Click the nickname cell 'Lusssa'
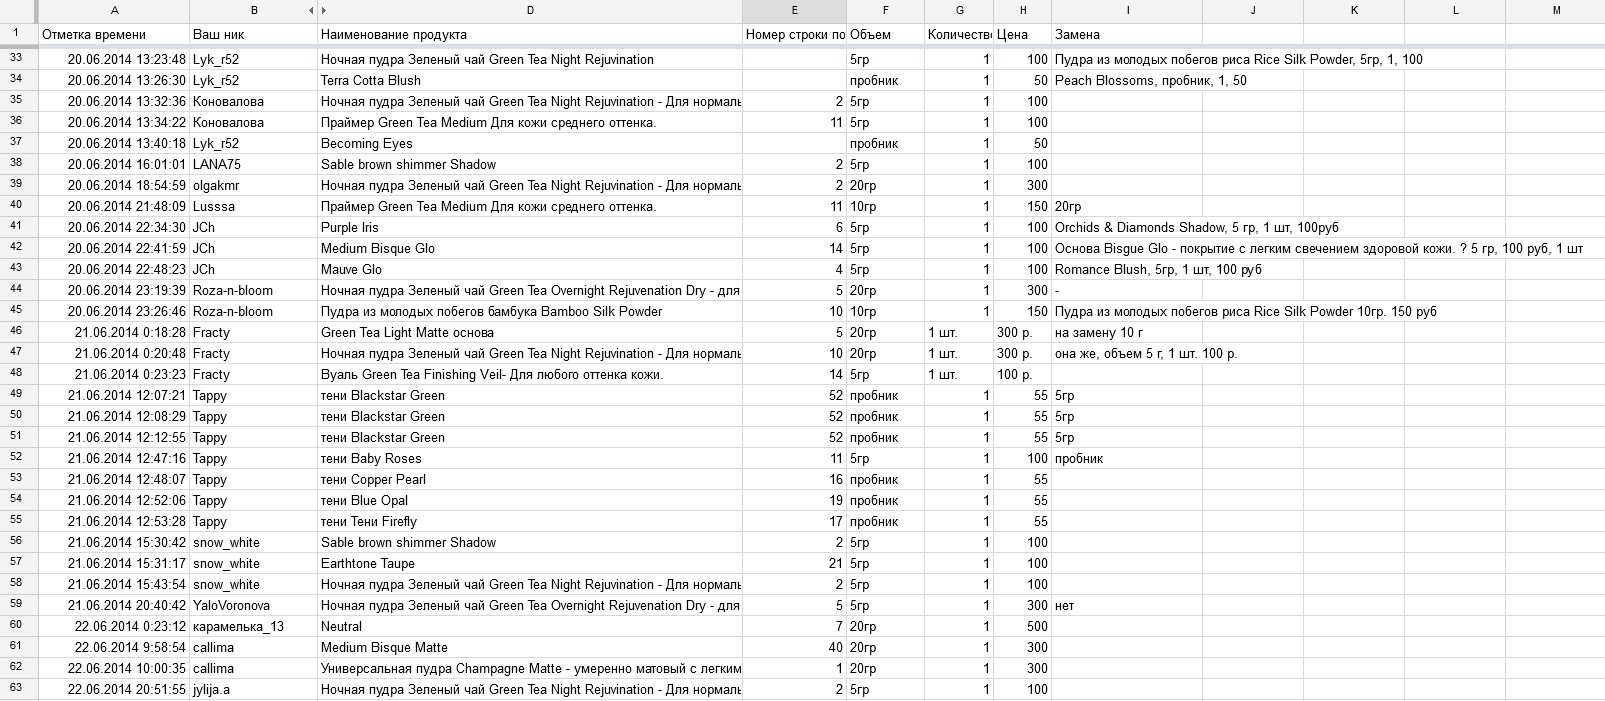This screenshot has width=1605, height=701. pyautogui.click(x=254, y=206)
